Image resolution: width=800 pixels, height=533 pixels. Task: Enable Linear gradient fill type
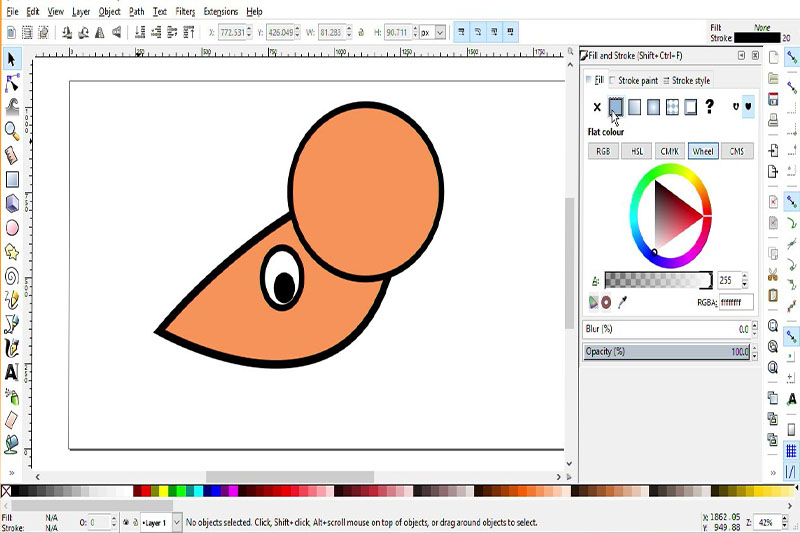click(x=635, y=107)
